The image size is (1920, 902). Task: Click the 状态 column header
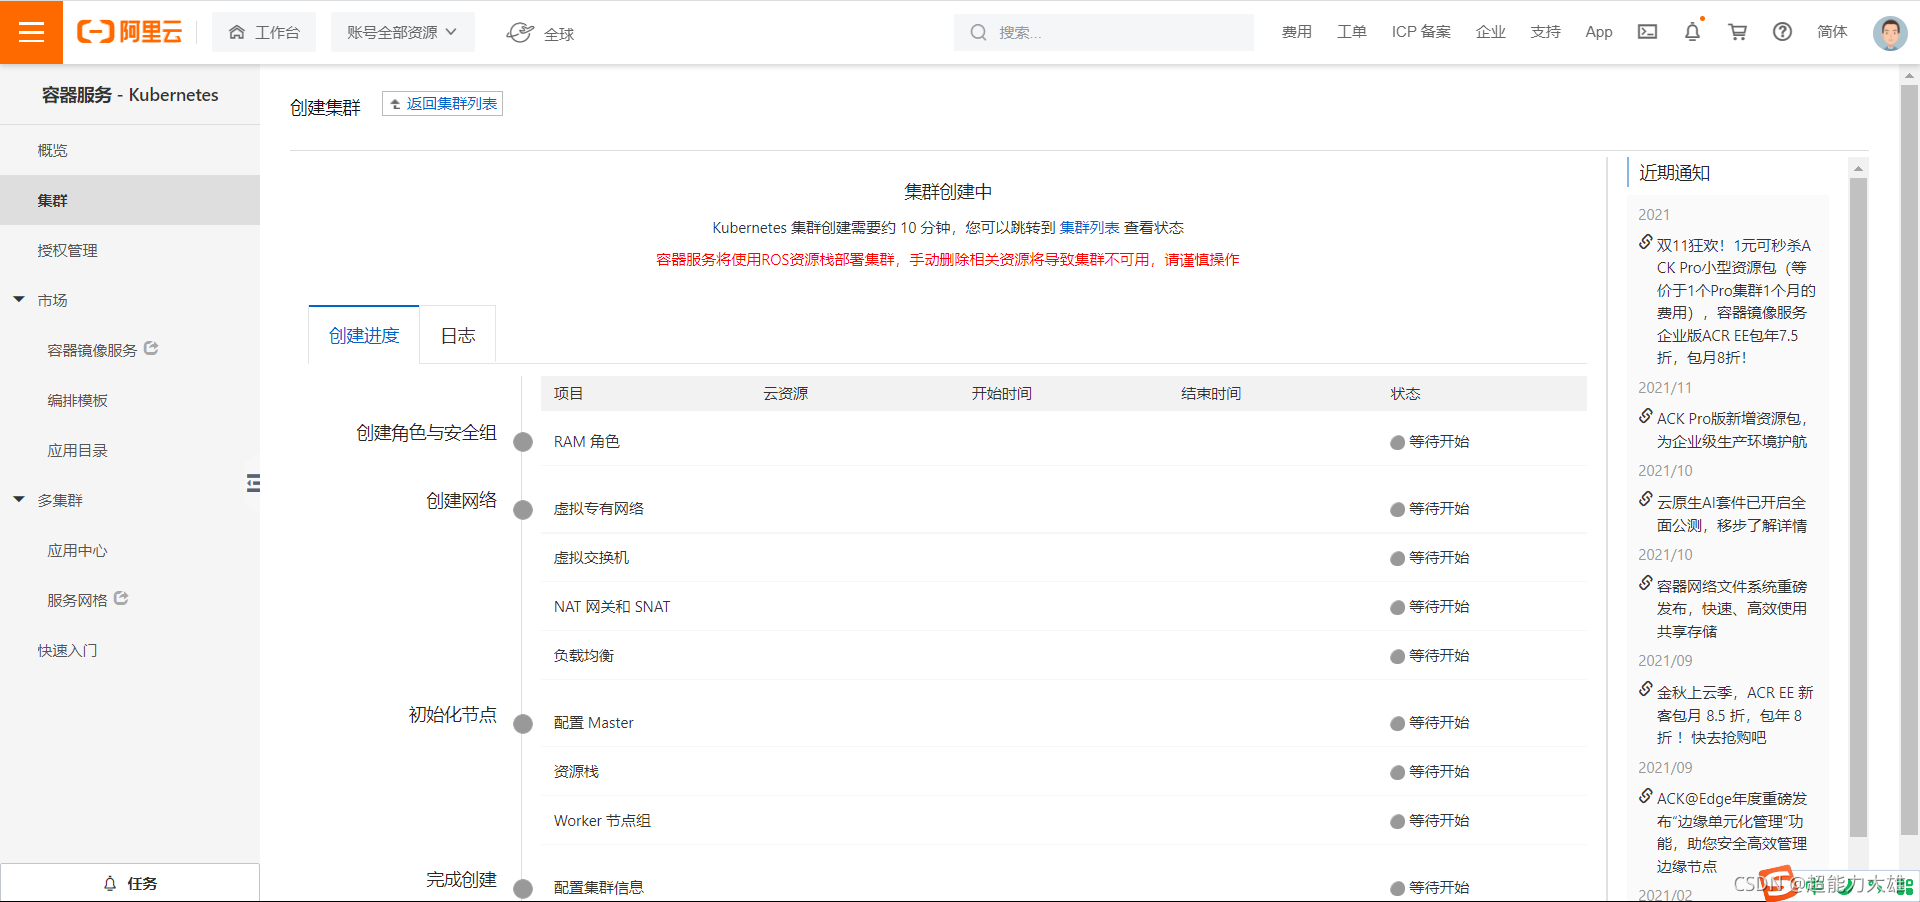coord(1405,393)
